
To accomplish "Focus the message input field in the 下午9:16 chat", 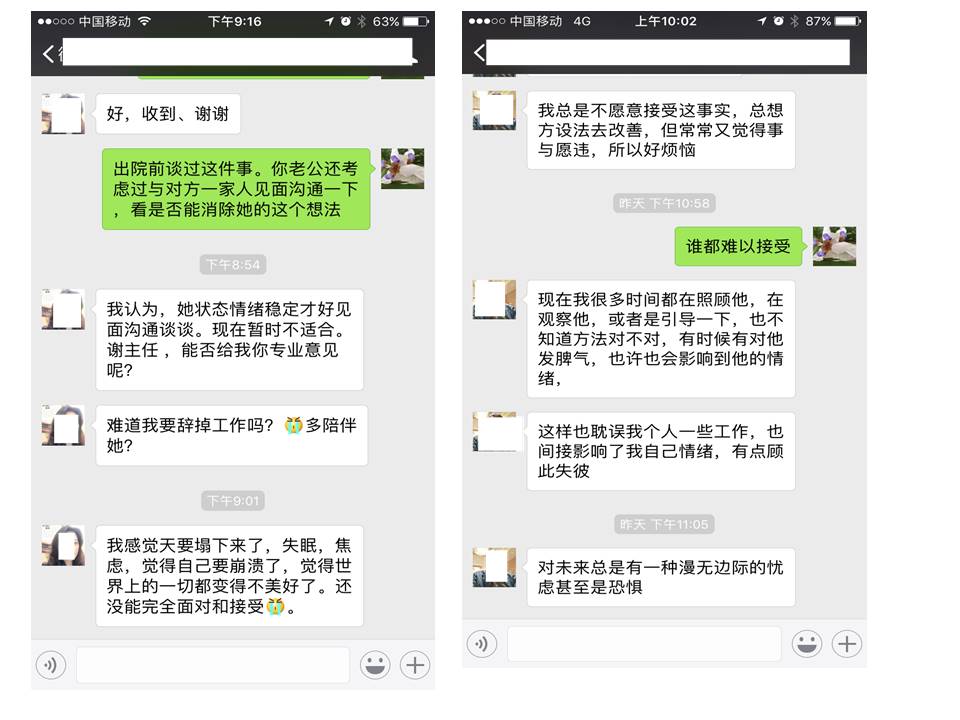I will (212, 665).
